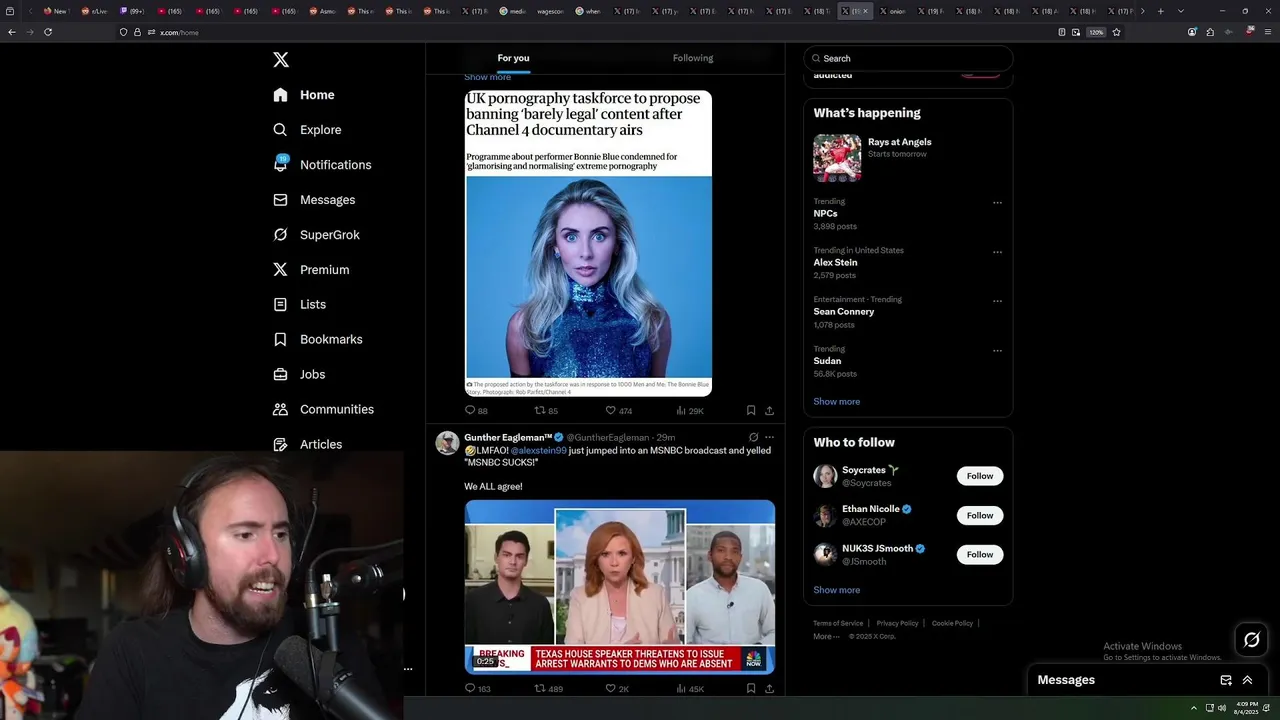Share the UK taskforce article post

(769, 411)
